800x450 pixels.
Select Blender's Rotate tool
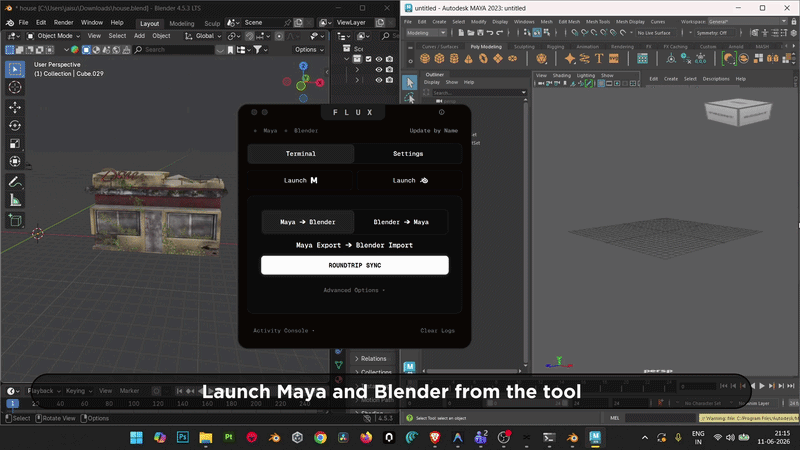click(x=15, y=126)
